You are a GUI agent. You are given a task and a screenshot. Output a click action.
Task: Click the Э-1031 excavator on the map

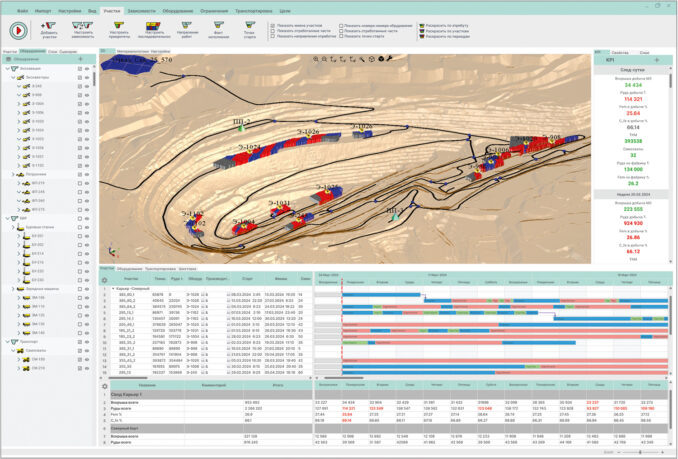(280, 209)
